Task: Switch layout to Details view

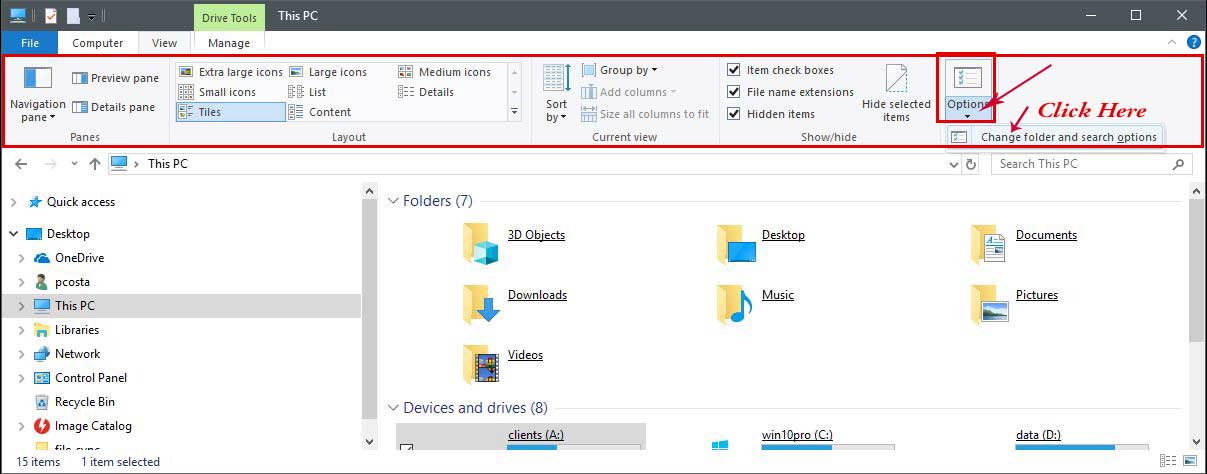Action: point(427,92)
